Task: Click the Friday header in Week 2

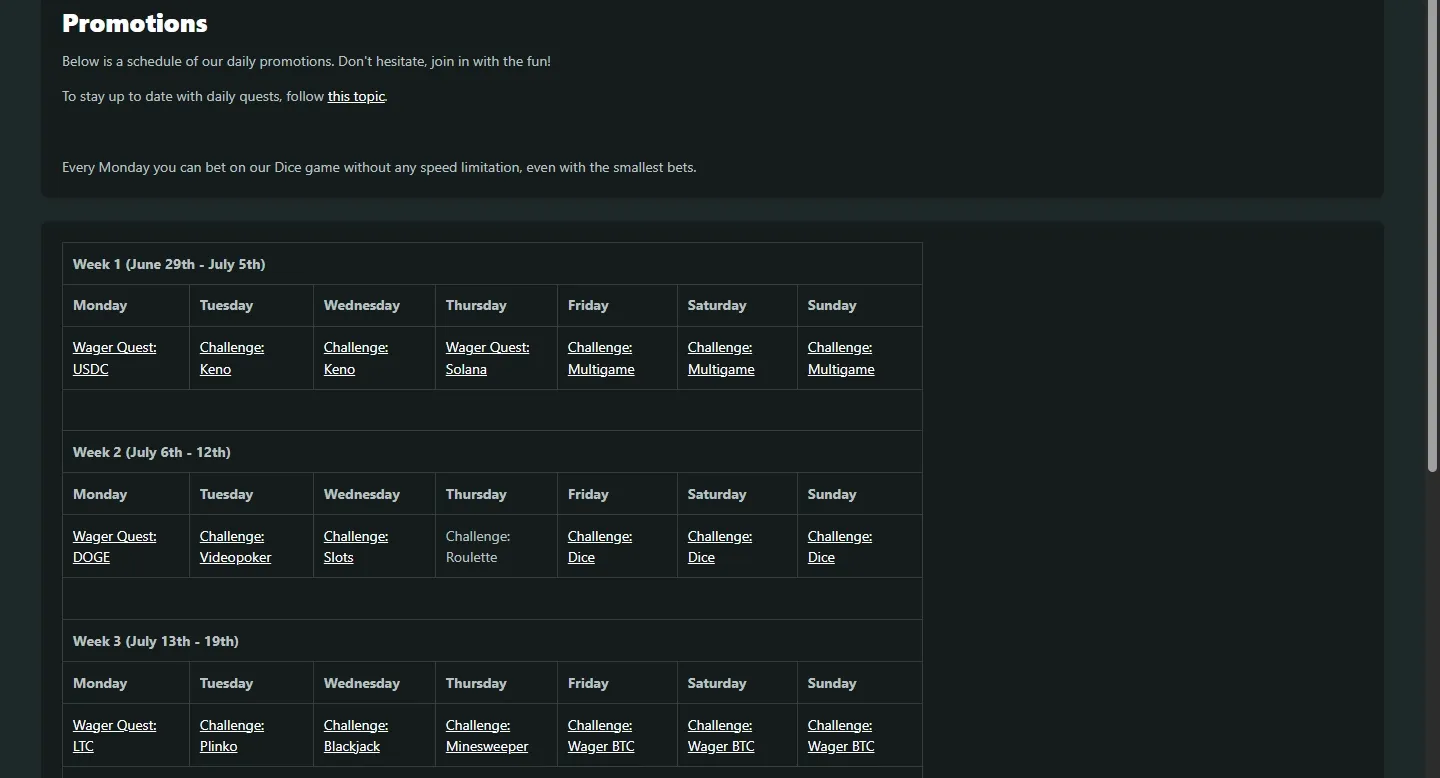Action: point(588,494)
